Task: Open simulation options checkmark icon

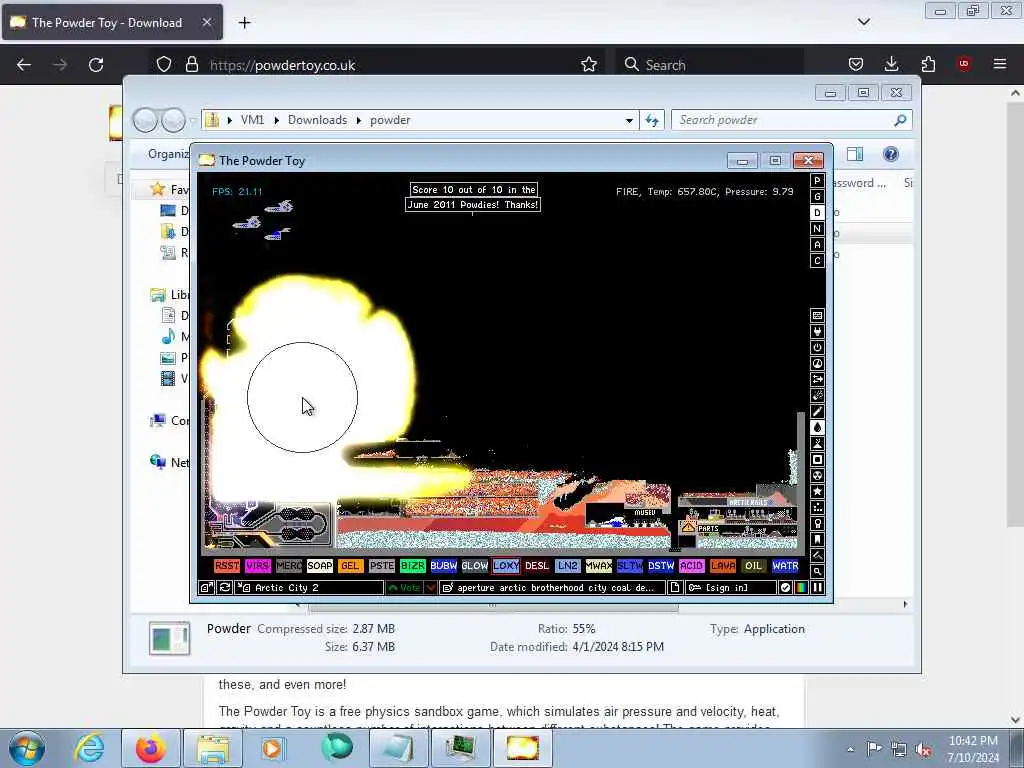Action: (x=785, y=588)
